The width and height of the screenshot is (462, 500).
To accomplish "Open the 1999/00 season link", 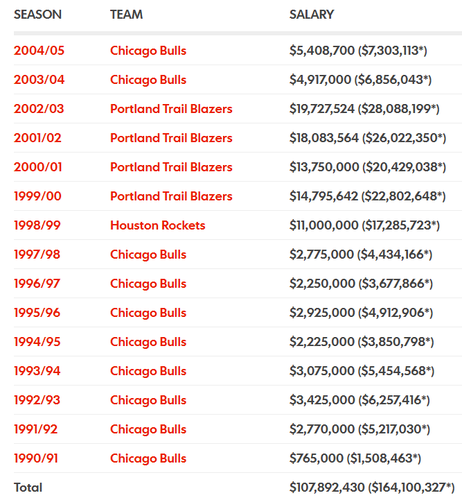I will click(x=38, y=196).
